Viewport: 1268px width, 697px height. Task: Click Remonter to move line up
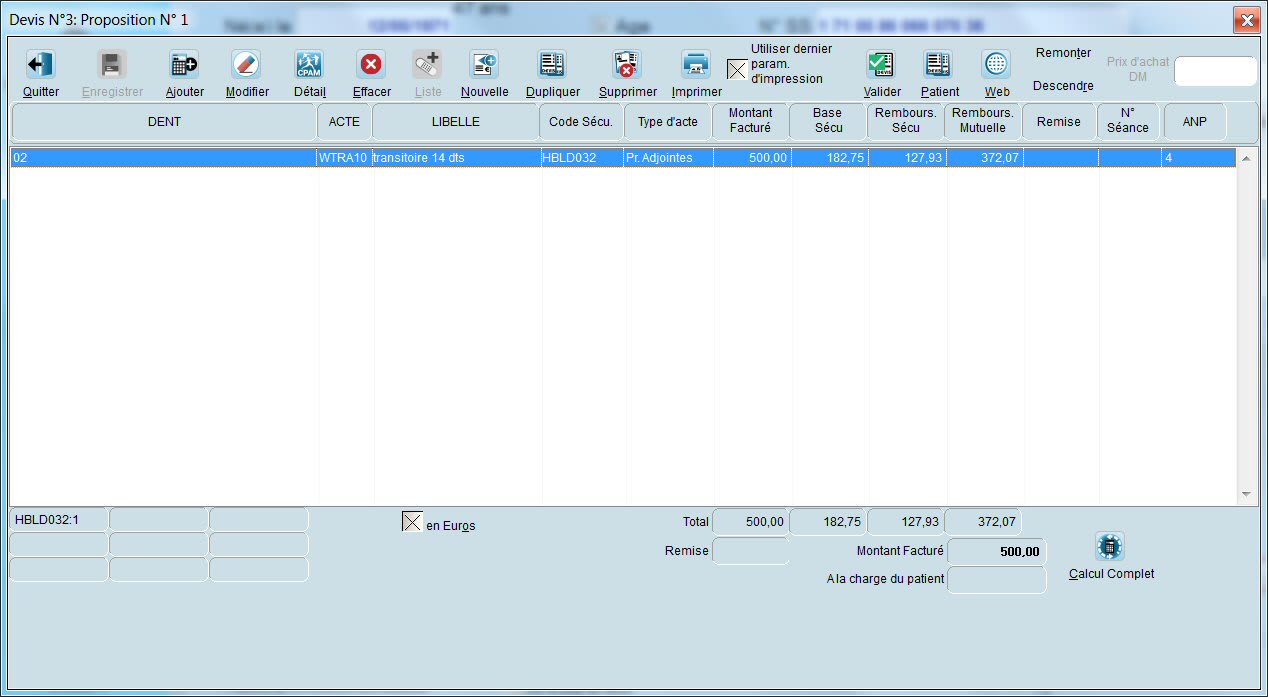point(1063,53)
